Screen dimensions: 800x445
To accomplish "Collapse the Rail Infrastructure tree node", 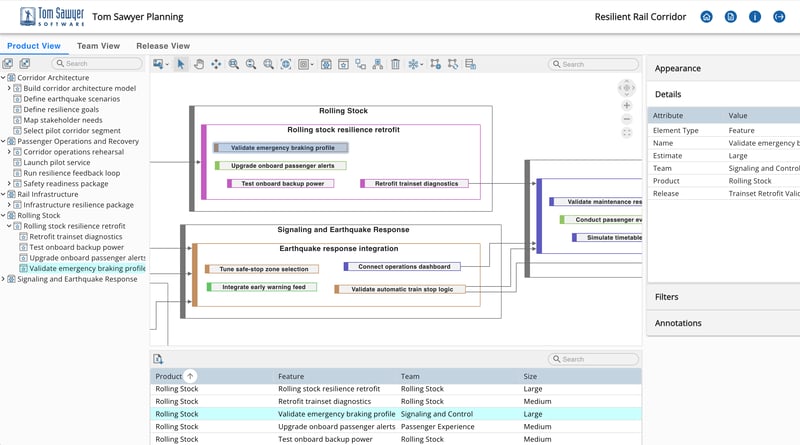I will tap(3, 194).
